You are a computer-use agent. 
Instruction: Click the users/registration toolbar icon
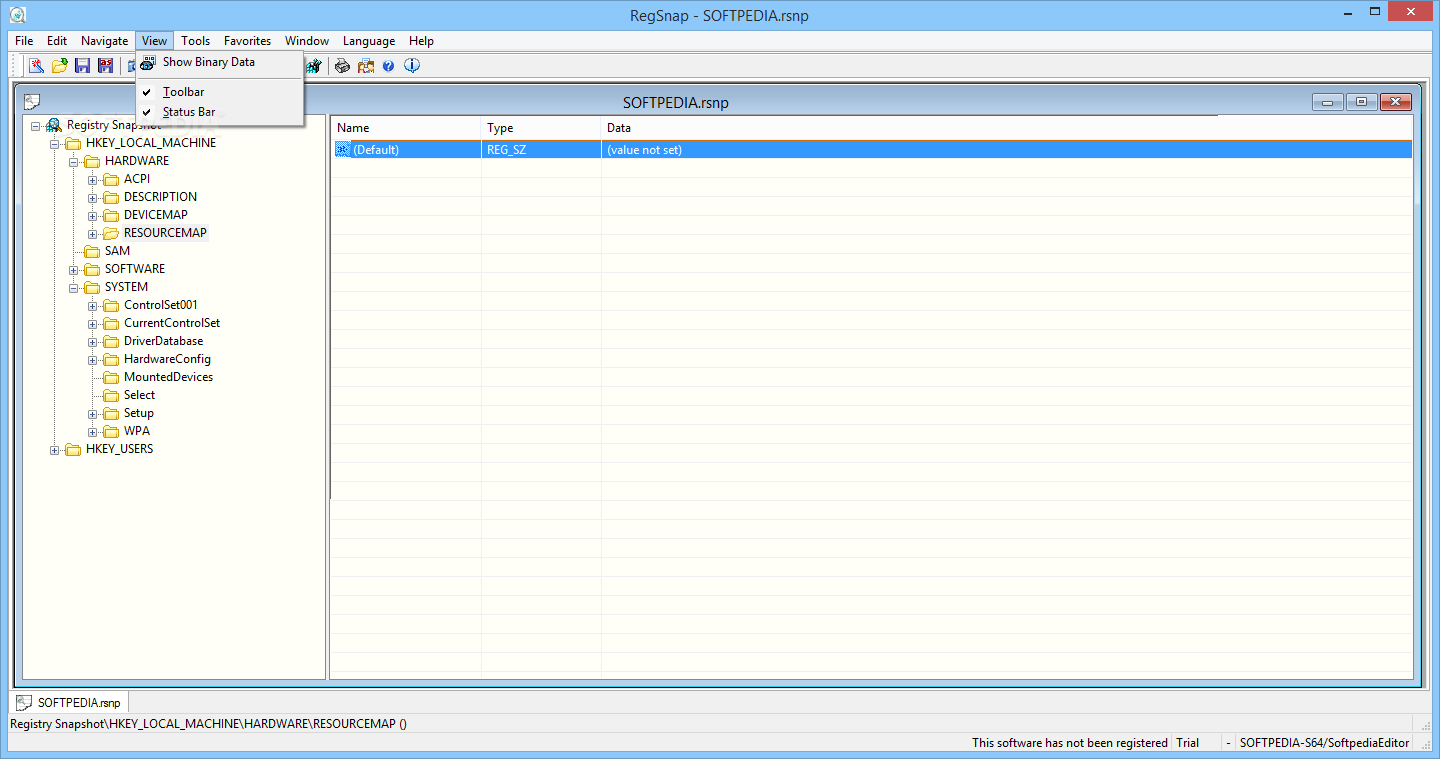pos(365,66)
